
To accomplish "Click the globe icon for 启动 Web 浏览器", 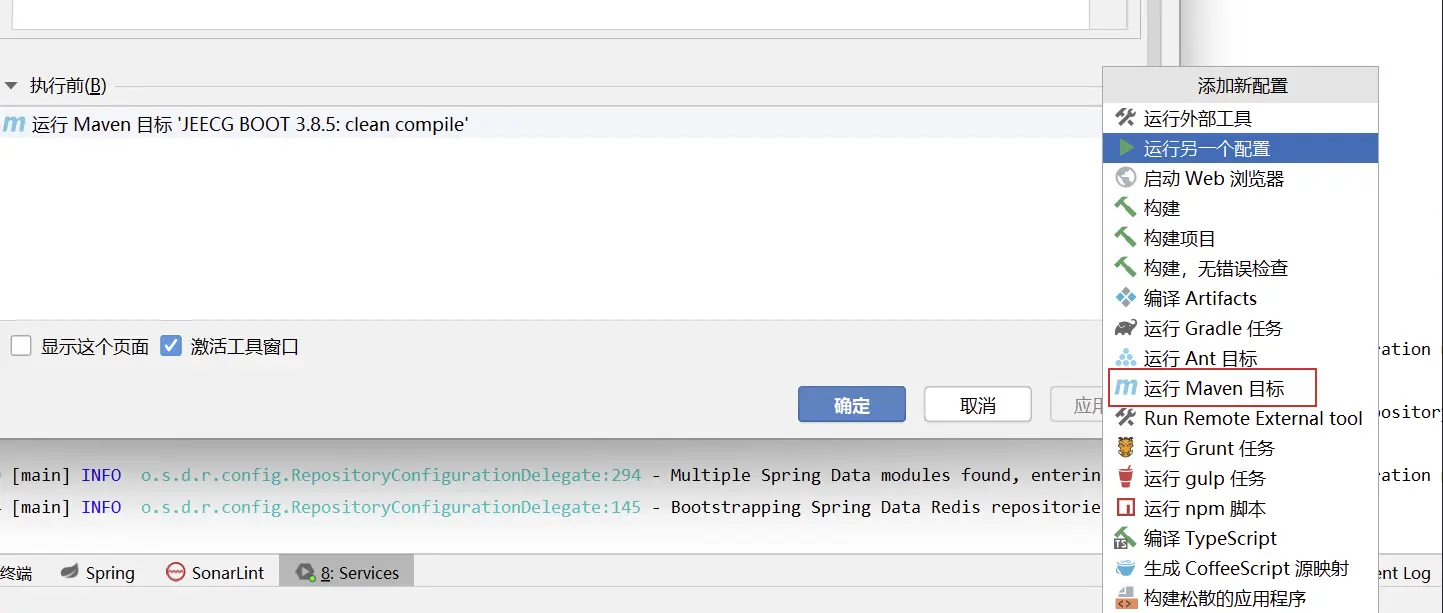I will (x=1127, y=178).
